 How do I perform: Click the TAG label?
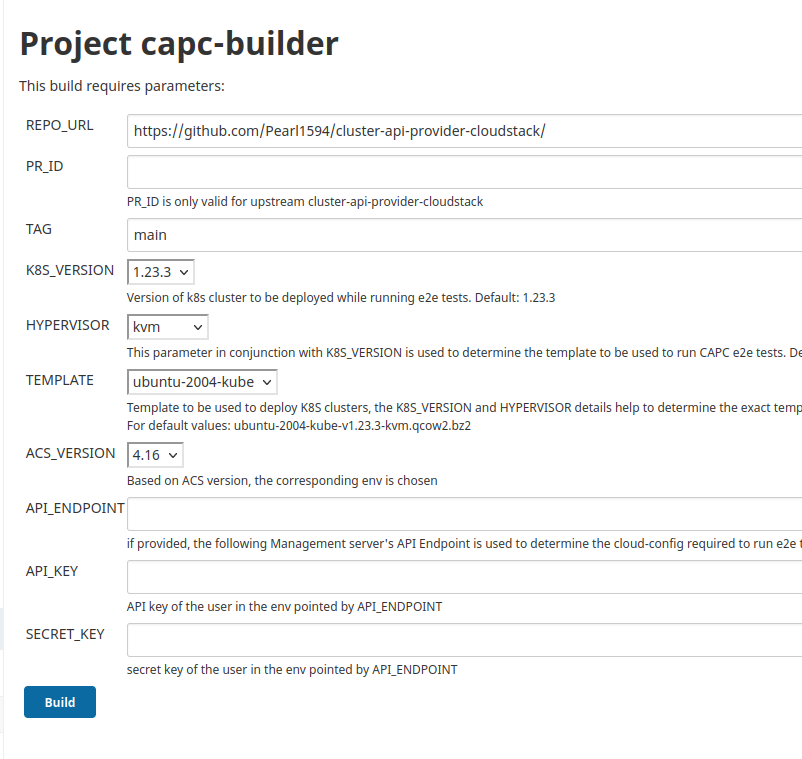tap(39, 229)
